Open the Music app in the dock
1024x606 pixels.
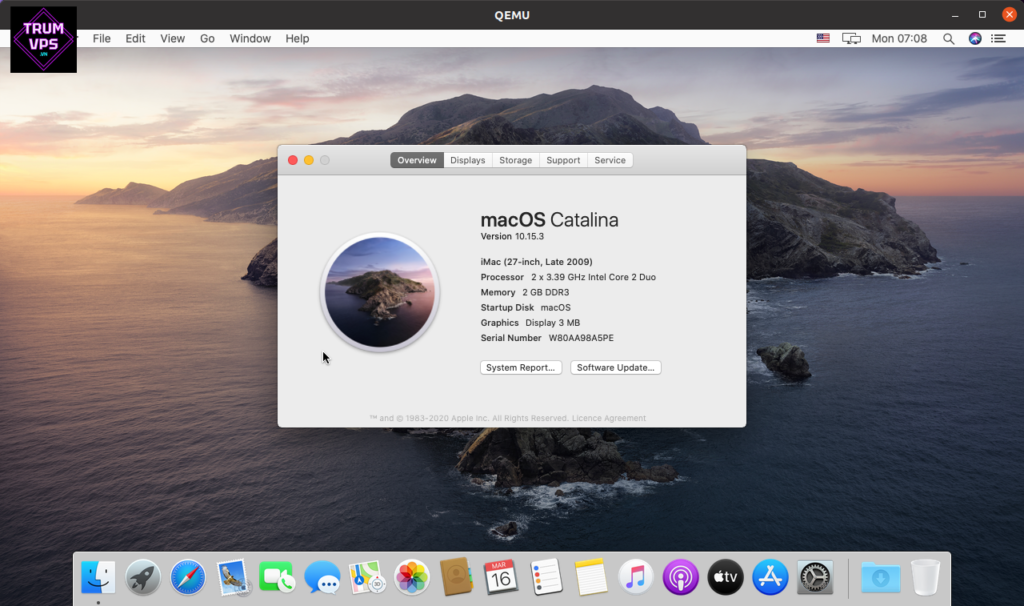(x=635, y=577)
